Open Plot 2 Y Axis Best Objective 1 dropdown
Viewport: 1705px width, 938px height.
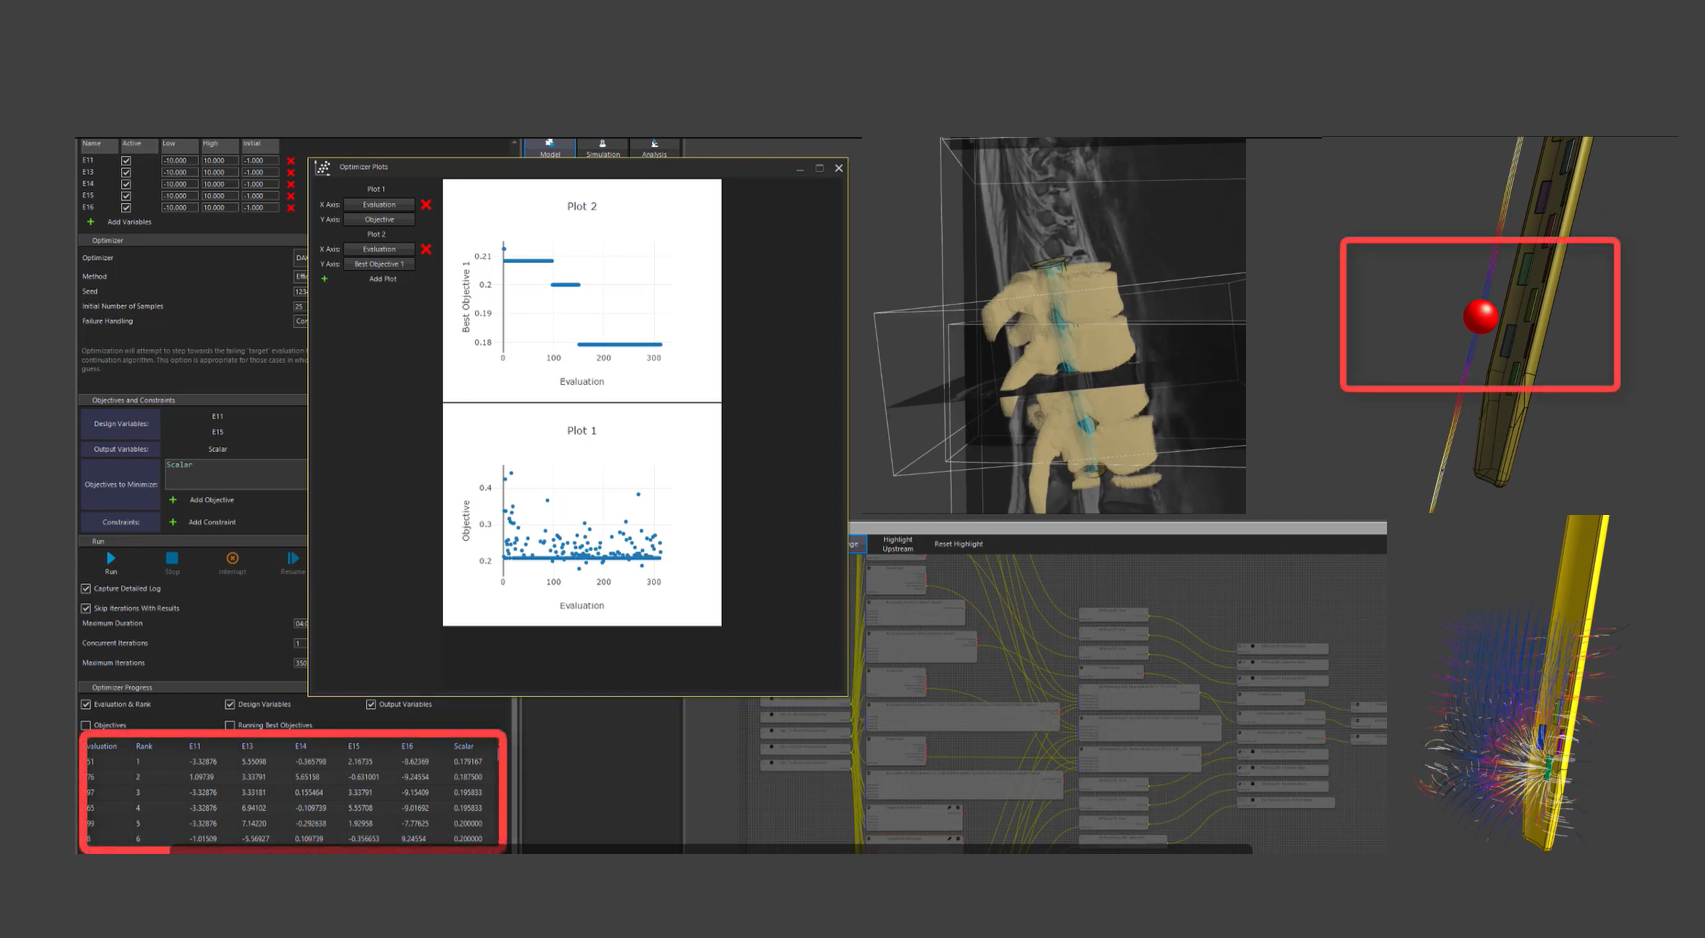379,264
